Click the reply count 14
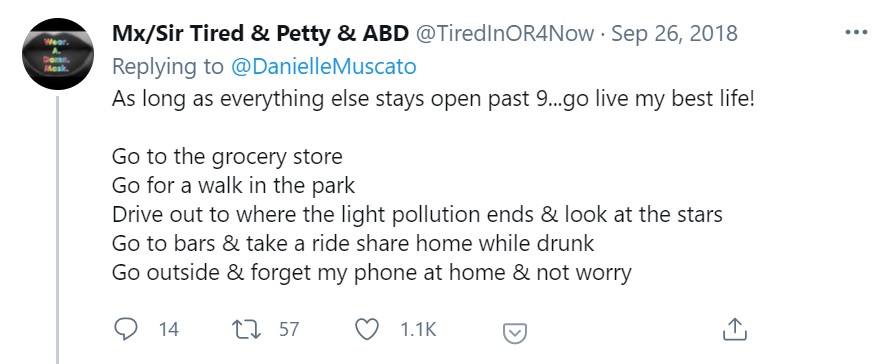This screenshot has width=892, height=364. pos(168,329)
